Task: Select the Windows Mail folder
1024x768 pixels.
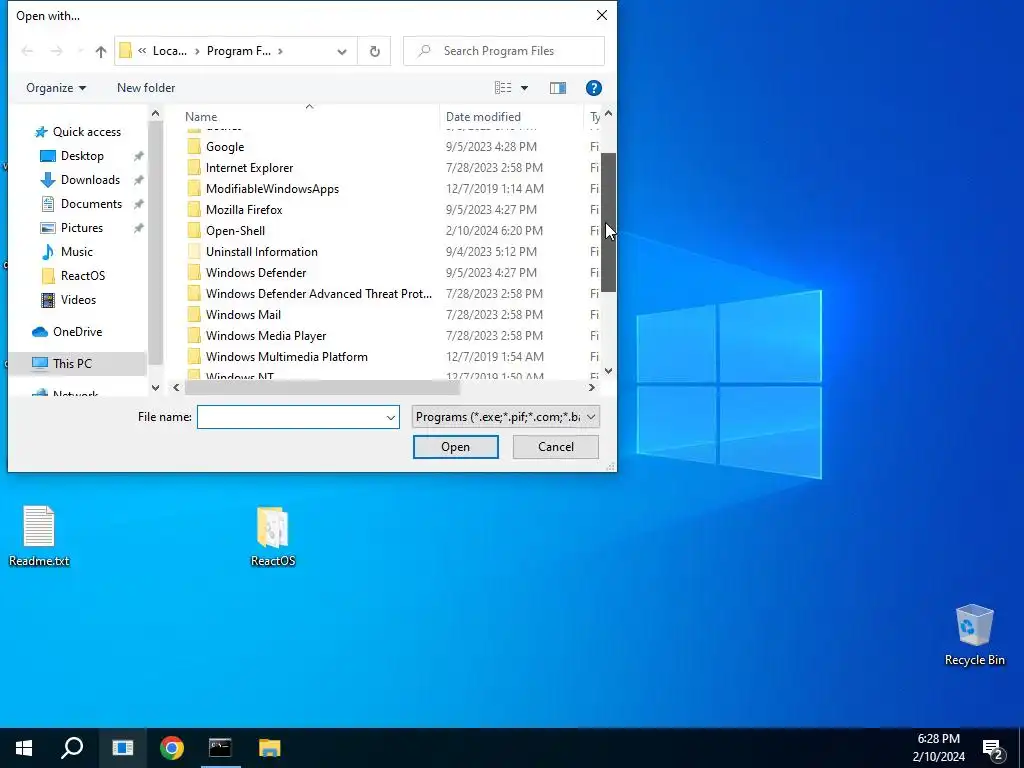Action: [x=243, y=314]
